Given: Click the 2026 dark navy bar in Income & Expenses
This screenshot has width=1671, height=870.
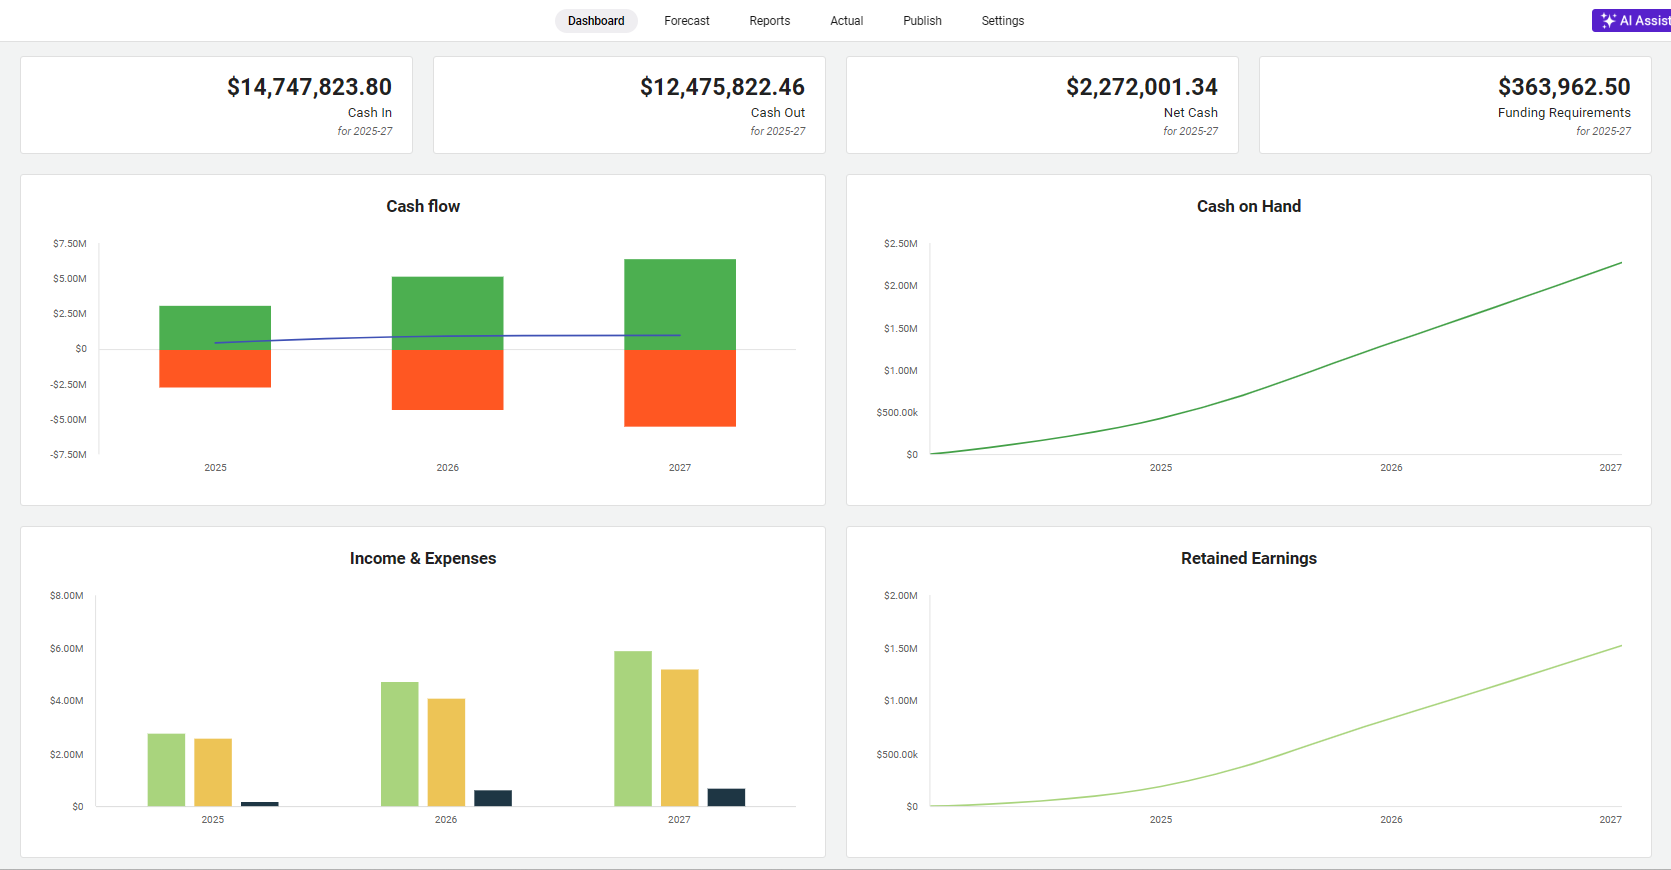Looking at the screenshot, I should (x=493, y=798).
